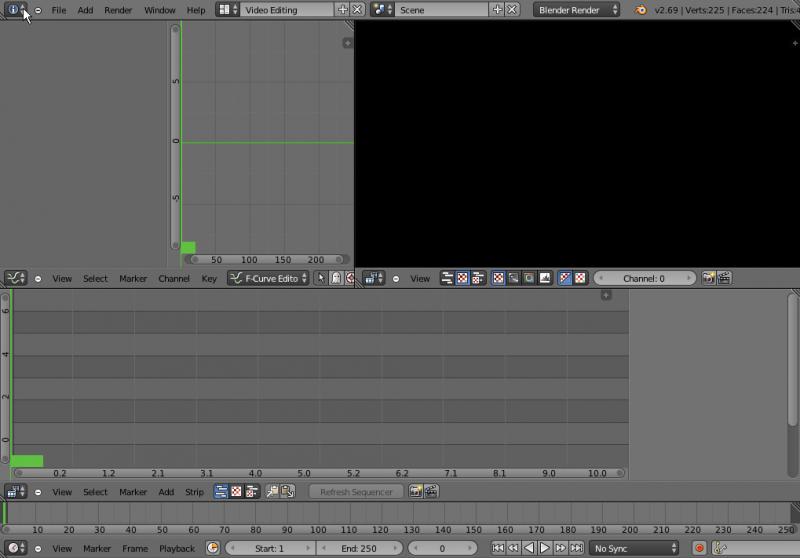The image size is (800, 558).
Task: Collapse the sequencer header menus
Action: click(x=38, y=492)
